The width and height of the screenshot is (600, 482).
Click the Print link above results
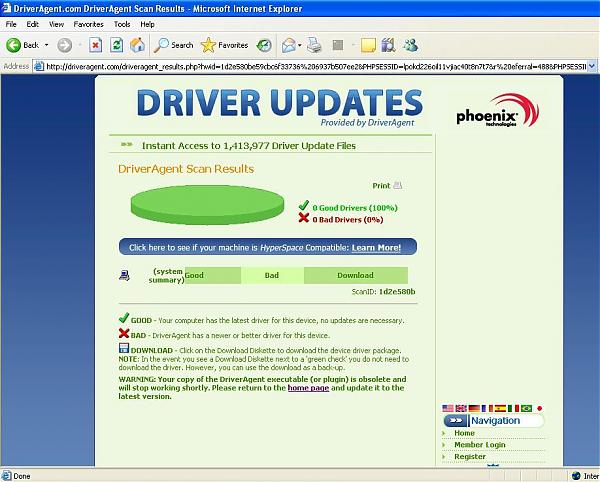point(381,186)
